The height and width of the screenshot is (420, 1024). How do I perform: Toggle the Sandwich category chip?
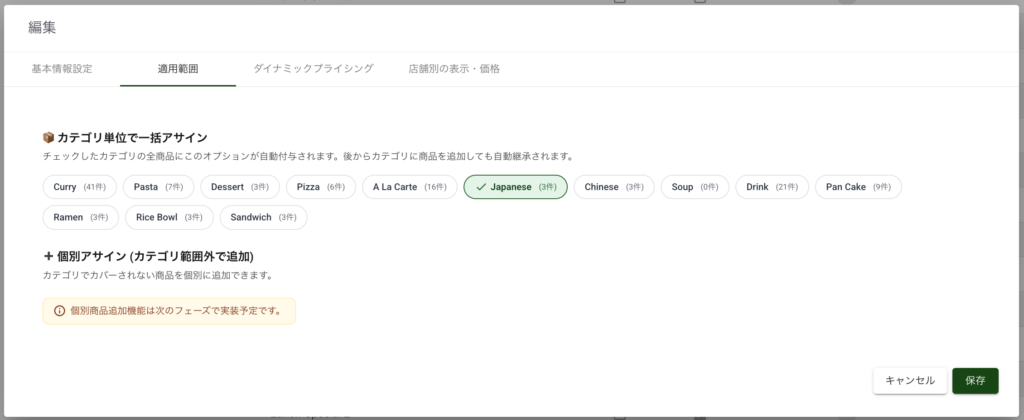(263, 218)
